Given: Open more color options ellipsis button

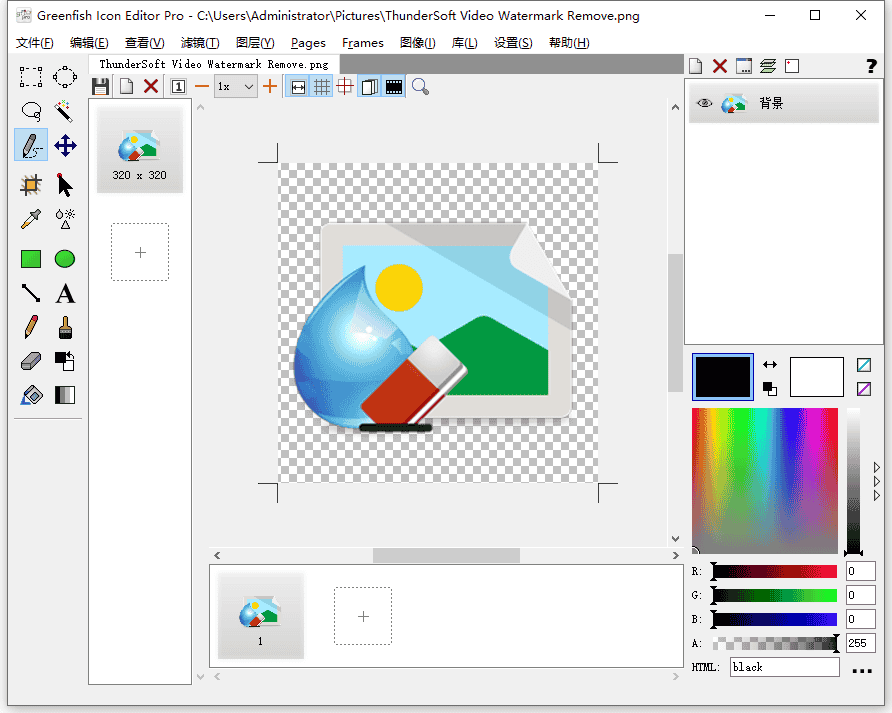Looking at the screenshot, I should pos(862,670).
